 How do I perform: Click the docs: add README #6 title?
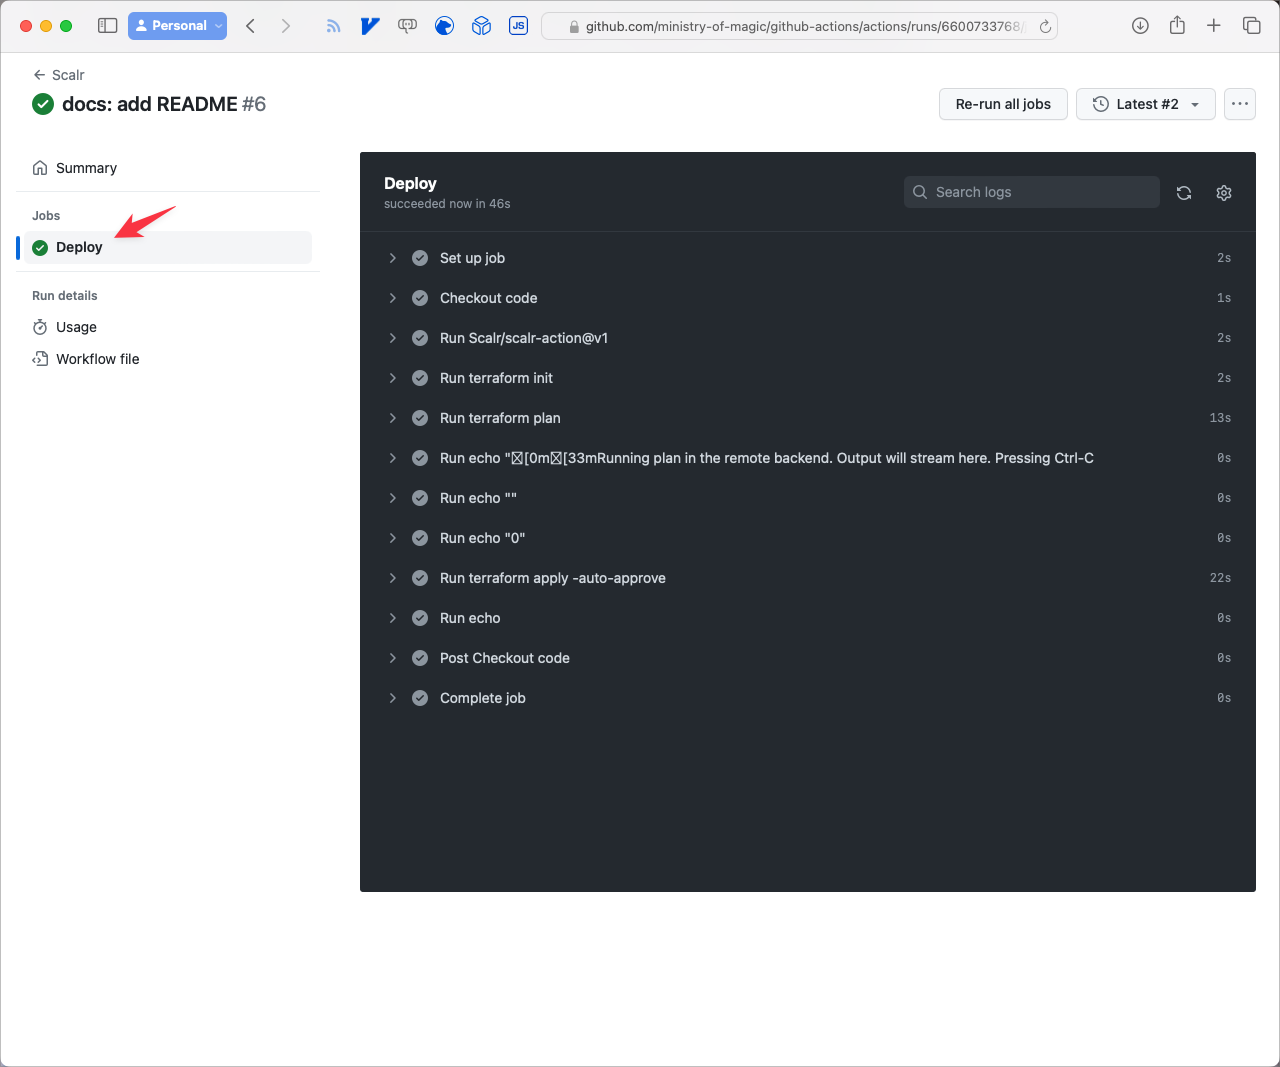pos(164,104)
